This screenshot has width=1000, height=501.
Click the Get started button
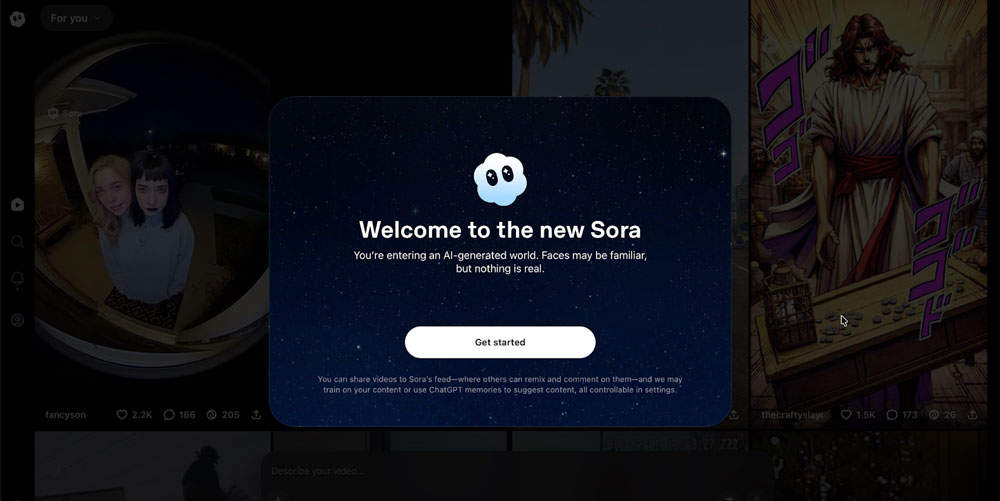click(500, 342)
